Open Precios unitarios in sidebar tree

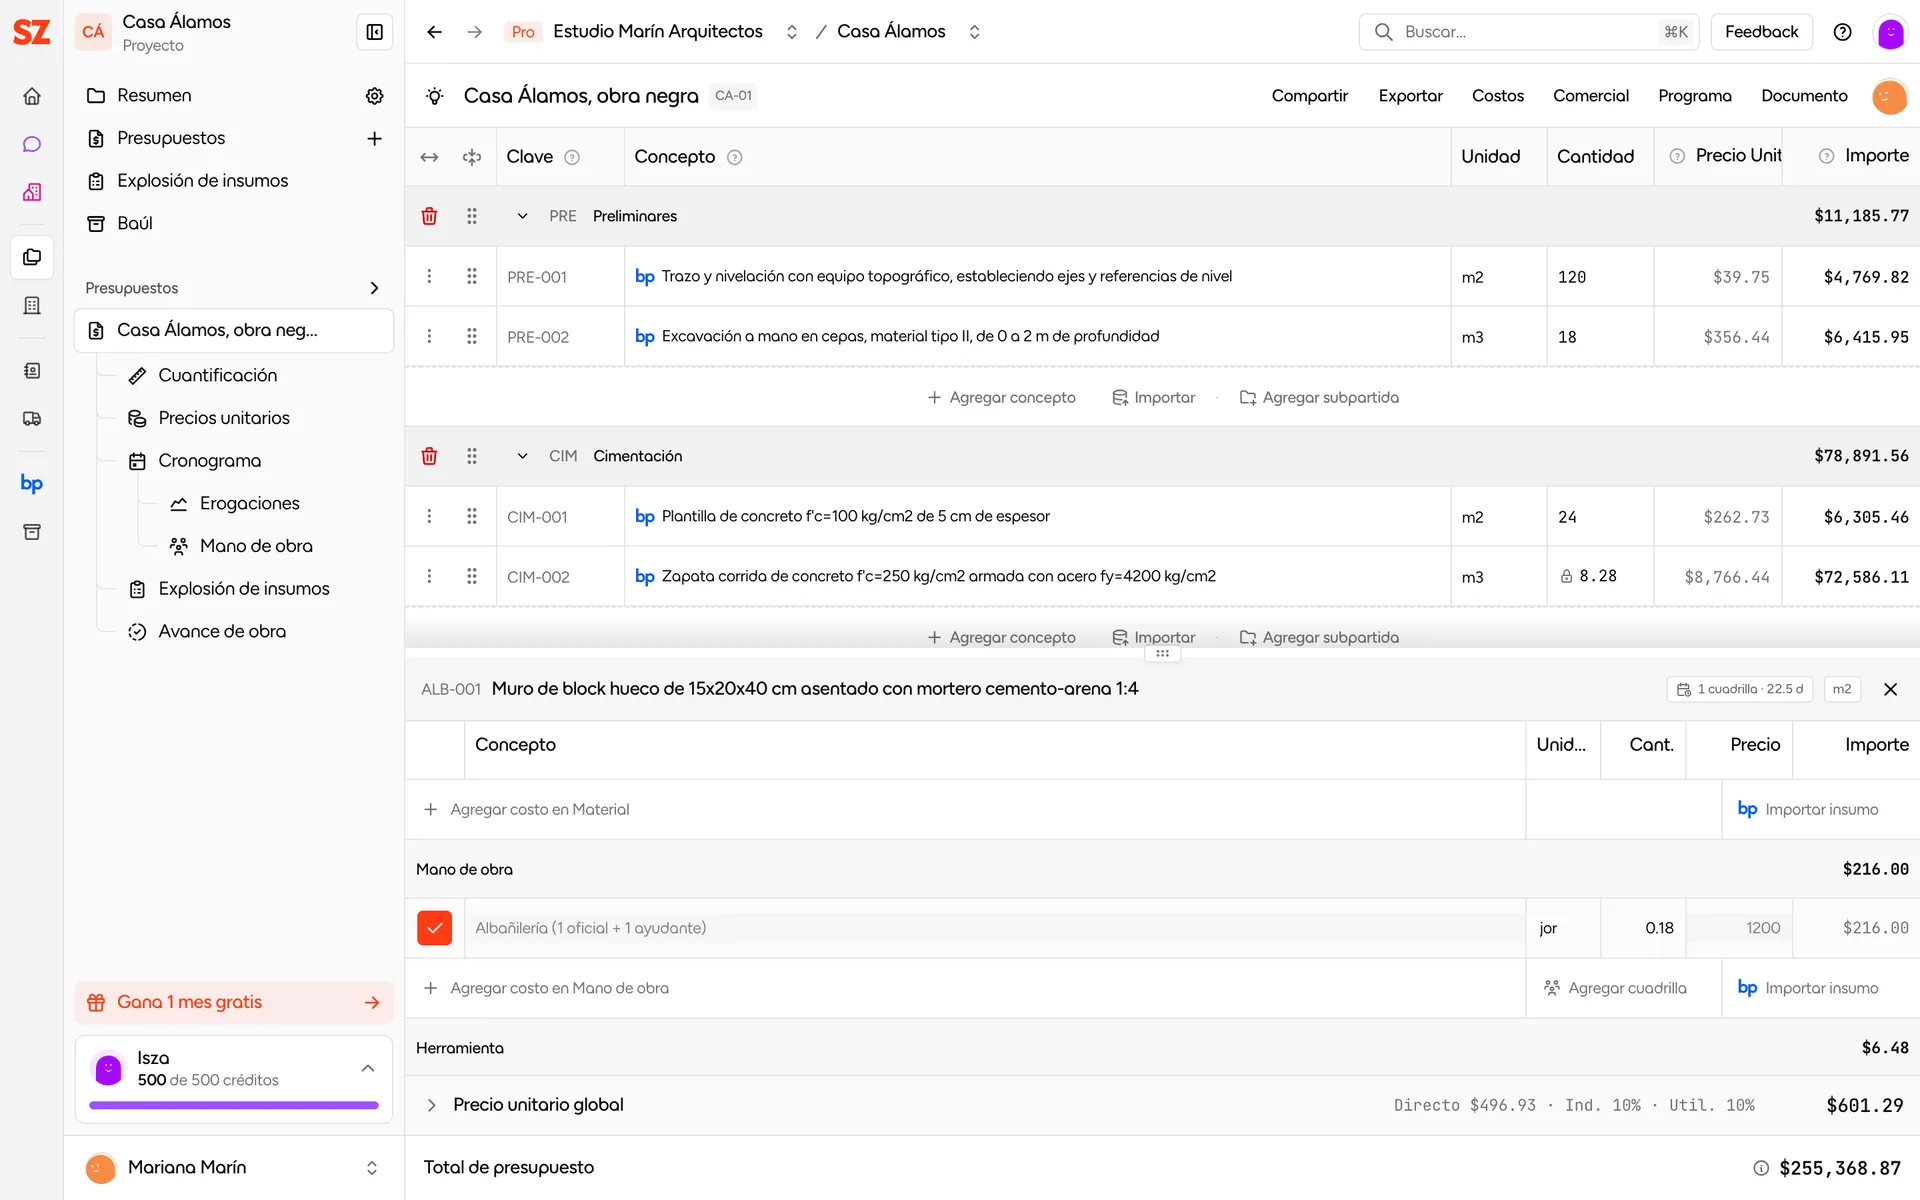click(x=224, y=418)
